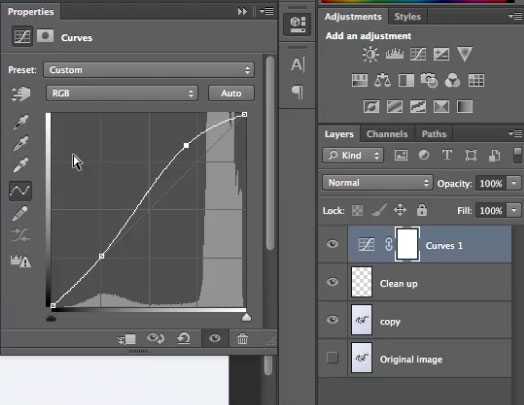The width and height of the screenshot is (524, 405).
Task: Reset curves to adjustment defaults
Action: [x=184, y=339]
